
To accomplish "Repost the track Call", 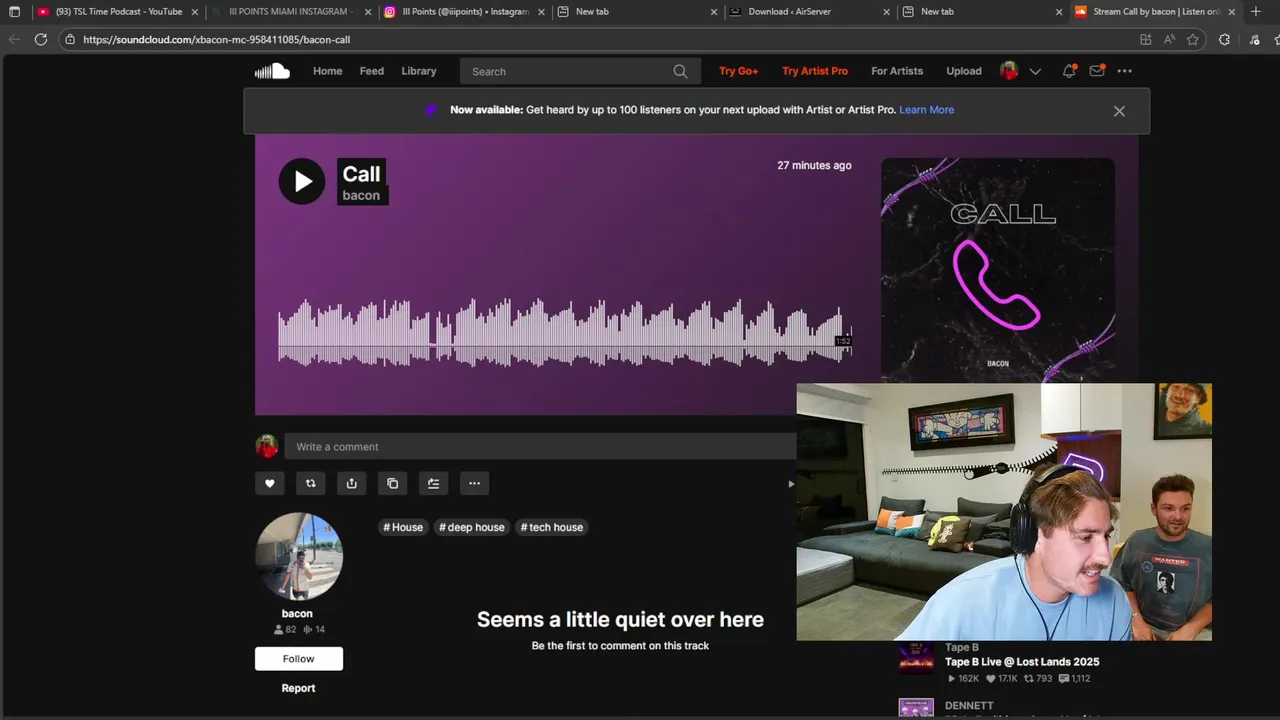I will point(310,483).
